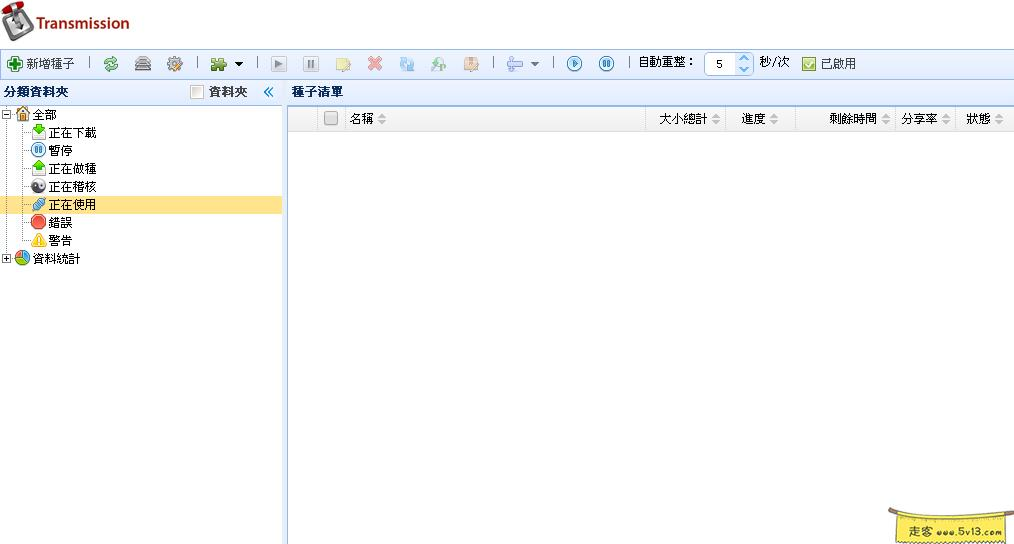This screenshot has width=1014, height=544.
Task: Select 正在下載 in the tree
Action: (72, 133)
